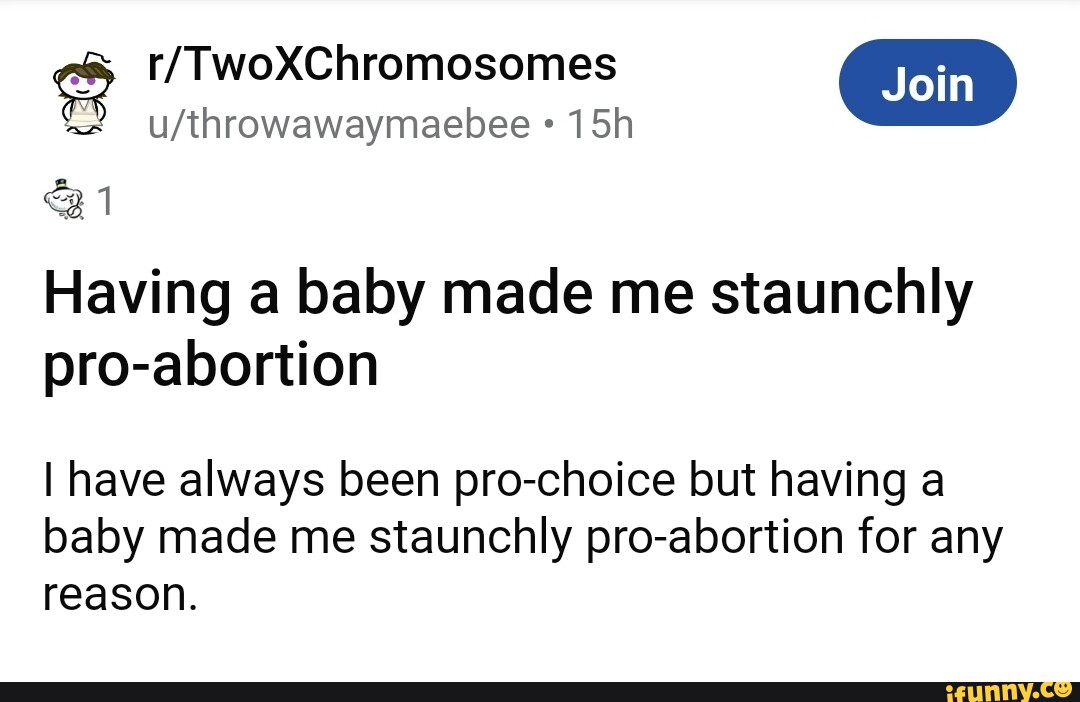Click the 15h timestamp
The width and height of the screenshot is (1080, 702).
click(x=600, y=123)
